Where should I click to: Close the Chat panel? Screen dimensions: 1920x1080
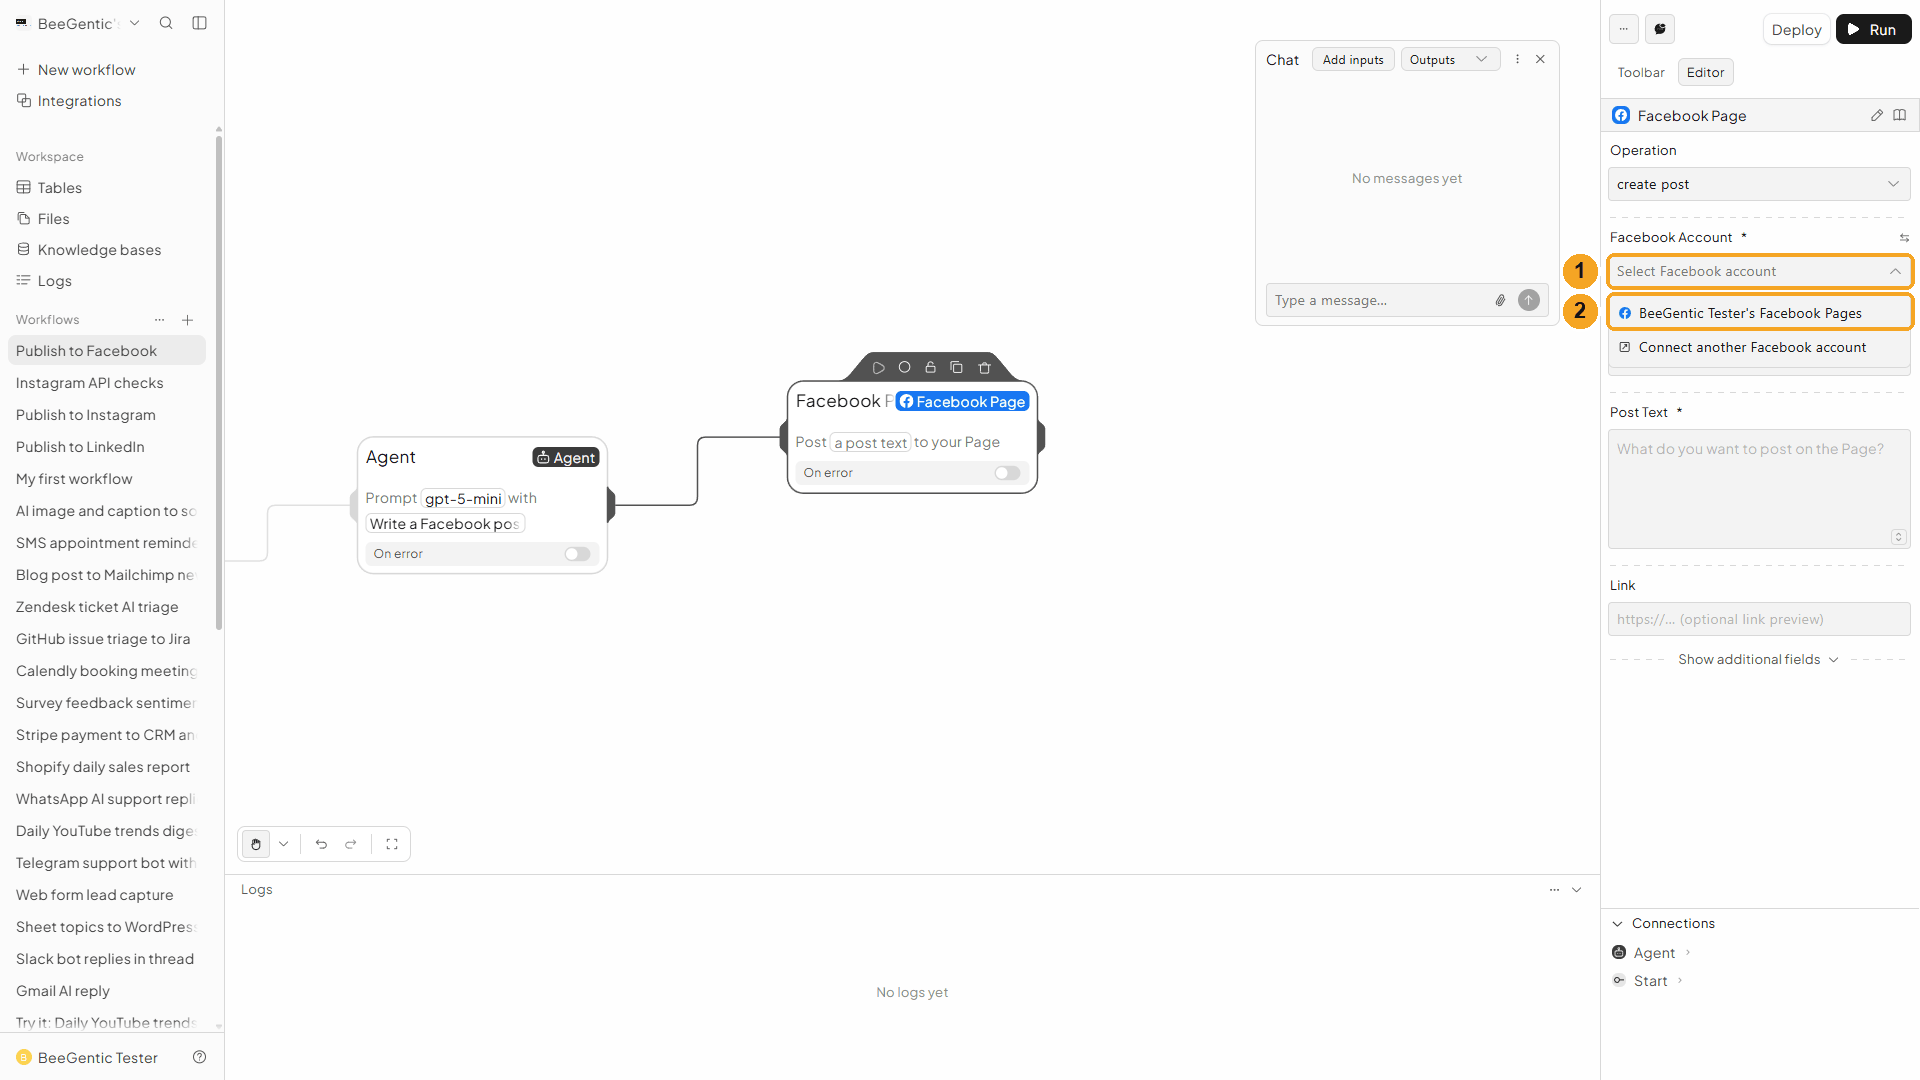click(x=1541, y=59)
